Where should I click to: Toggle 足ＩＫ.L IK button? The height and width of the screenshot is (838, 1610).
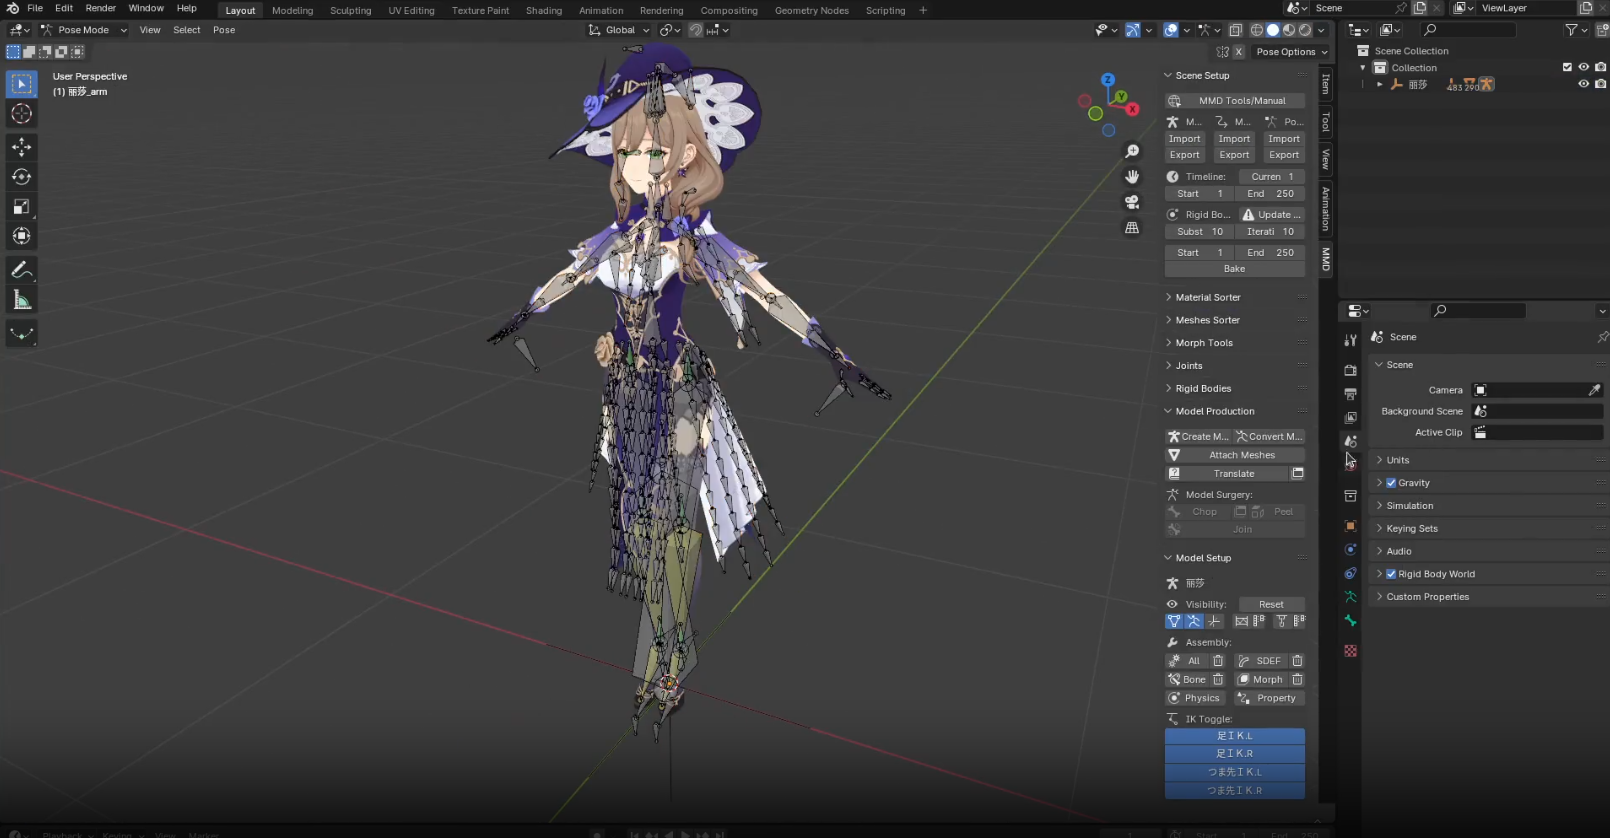[1235, 736]
